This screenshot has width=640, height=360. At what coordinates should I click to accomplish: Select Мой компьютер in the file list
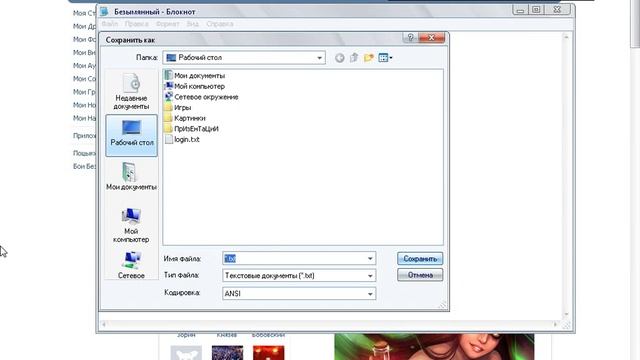[x=195, y=86]
